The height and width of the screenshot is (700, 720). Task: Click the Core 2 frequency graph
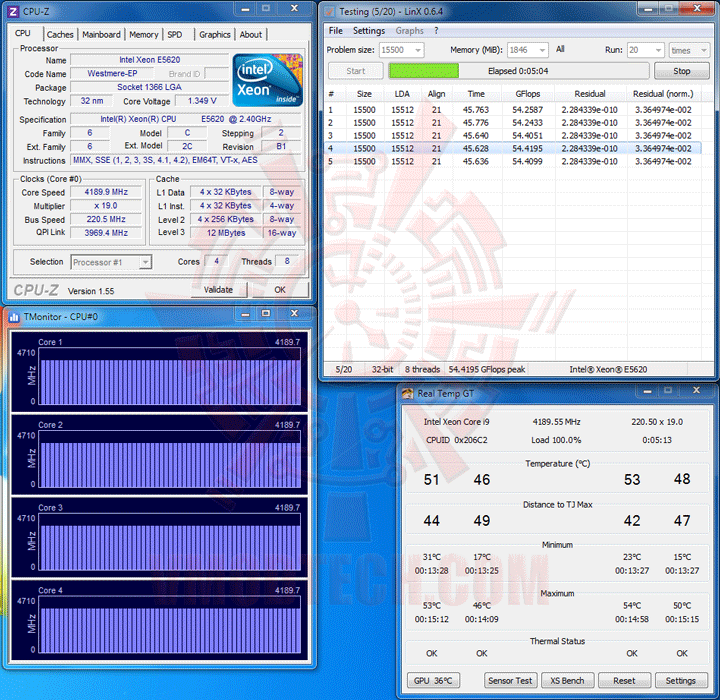coord(170,459)
